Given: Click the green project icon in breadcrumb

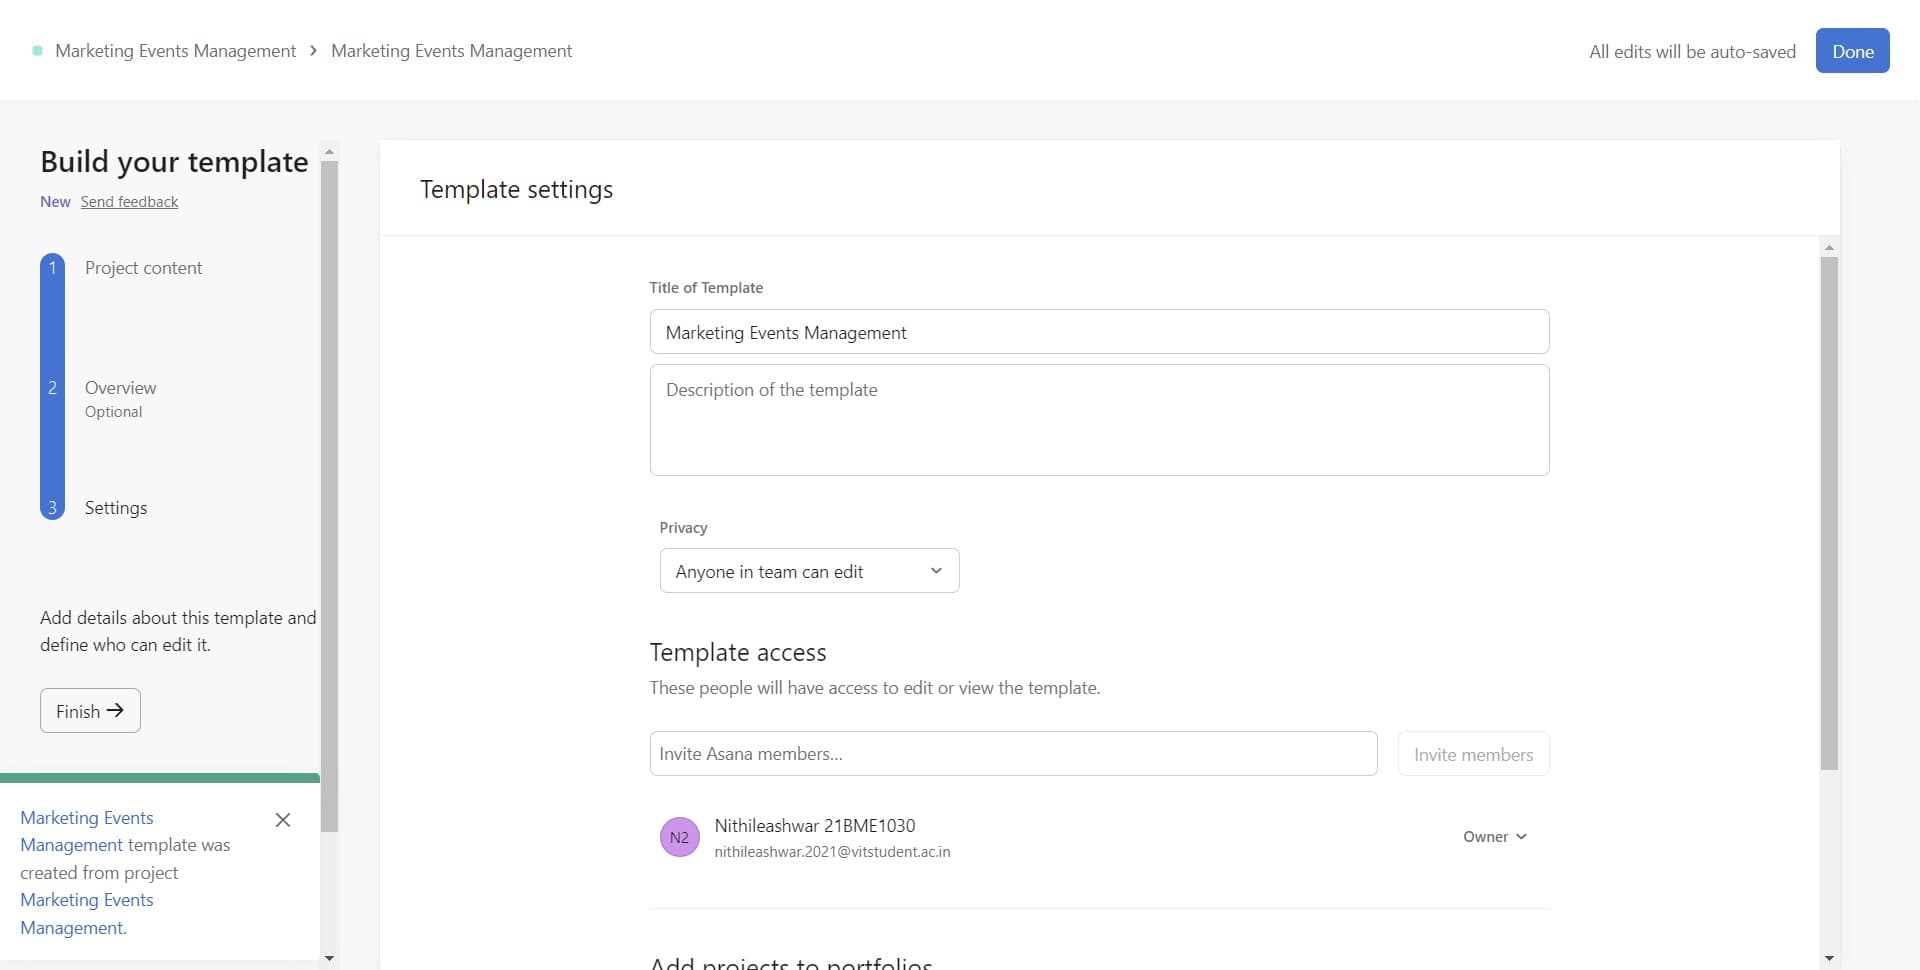Looking at the screenshot, I should point(37,50).
